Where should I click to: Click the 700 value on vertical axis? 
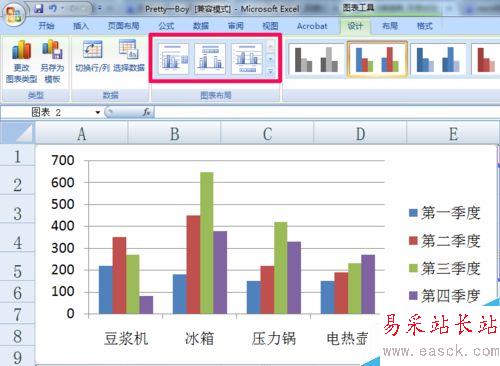(x=63, y=160)
